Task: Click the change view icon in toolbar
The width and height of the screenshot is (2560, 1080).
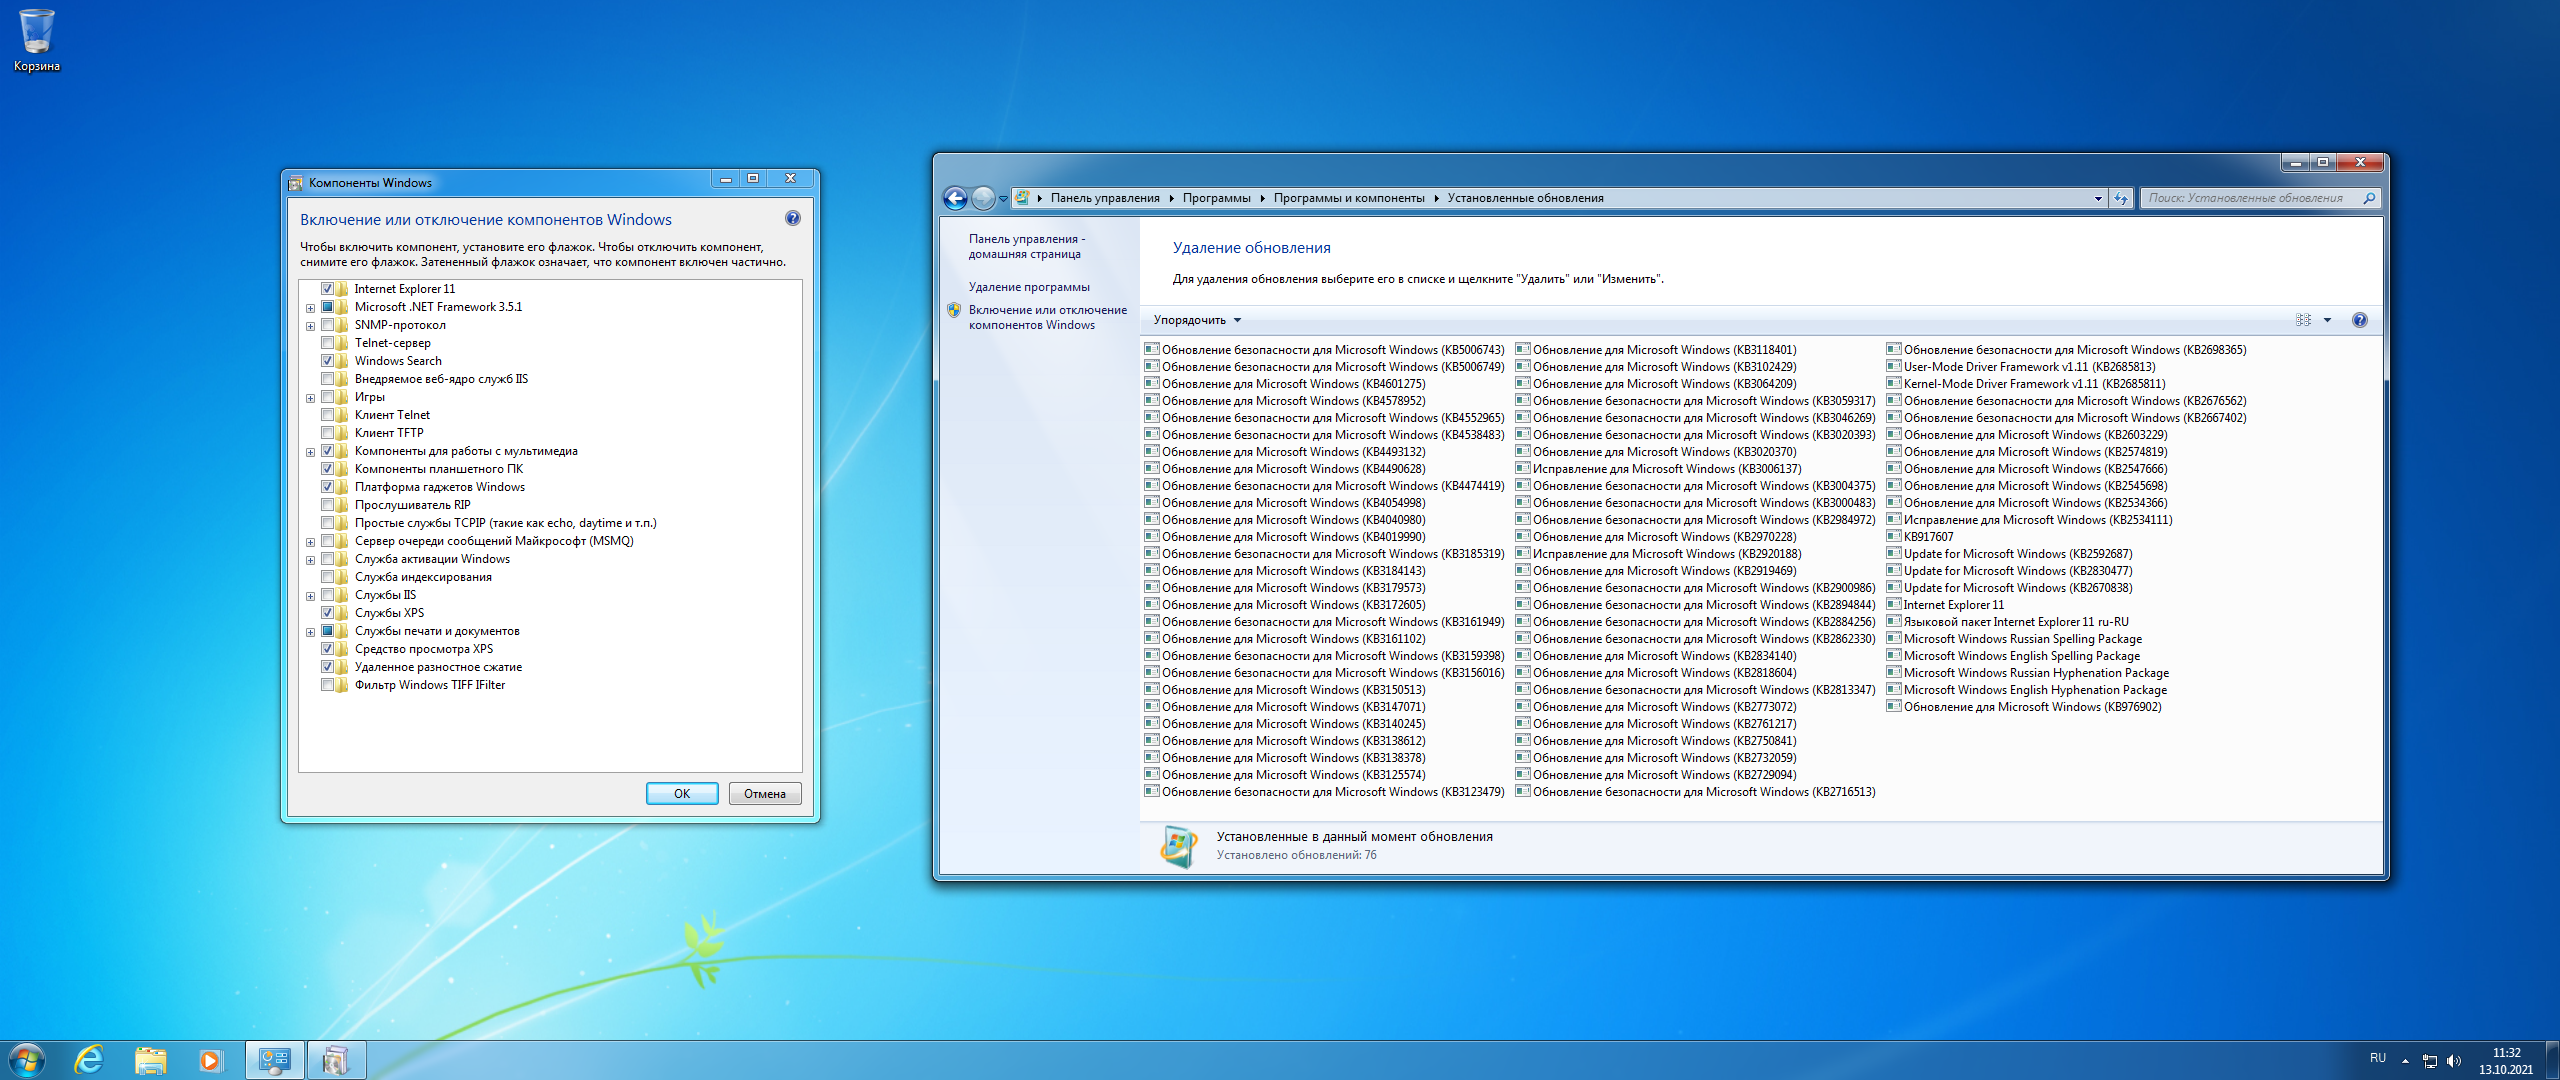Action: 2303,320
